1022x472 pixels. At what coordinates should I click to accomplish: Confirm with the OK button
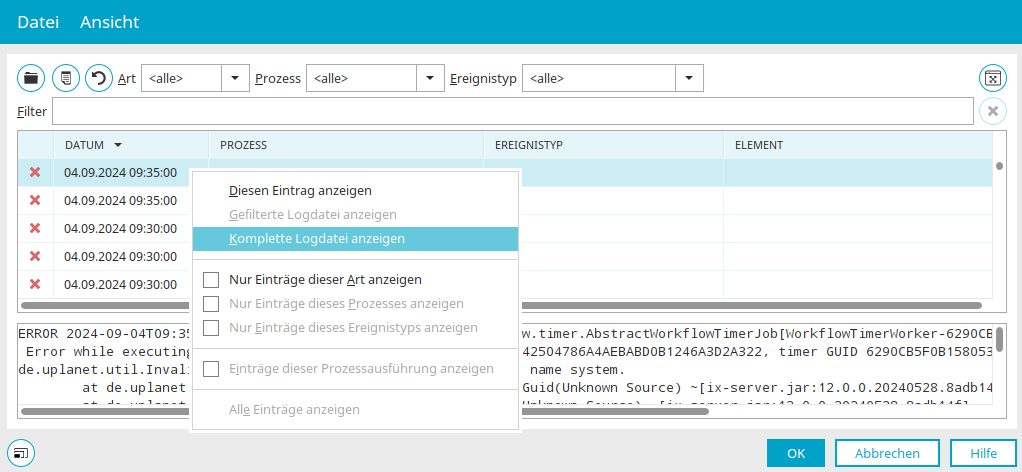pos(796,453)
